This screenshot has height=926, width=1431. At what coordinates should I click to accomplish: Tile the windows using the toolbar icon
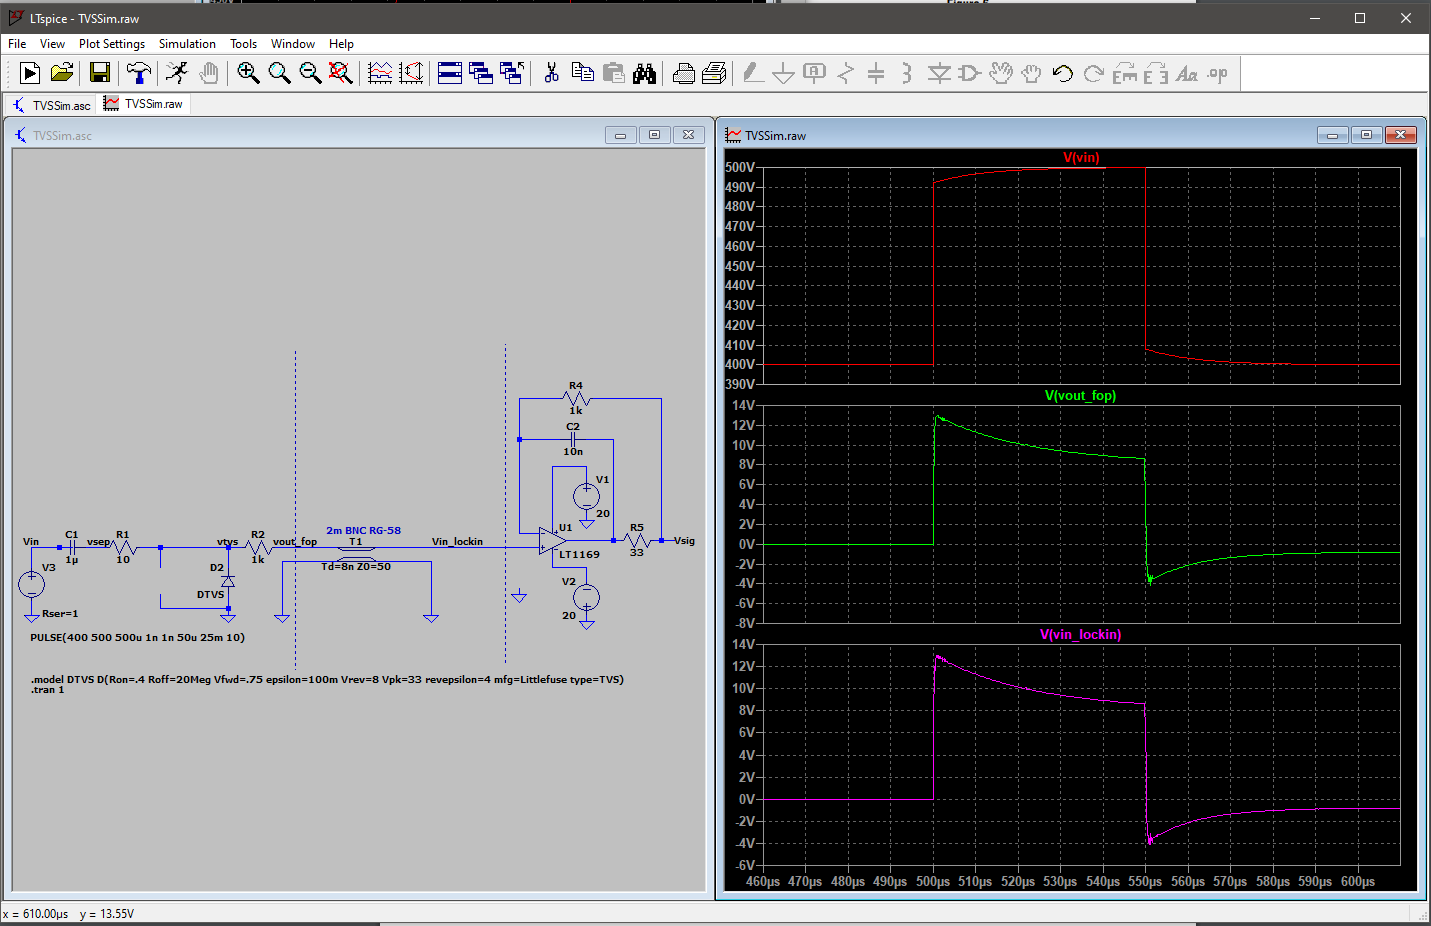(x=450, y=73)
